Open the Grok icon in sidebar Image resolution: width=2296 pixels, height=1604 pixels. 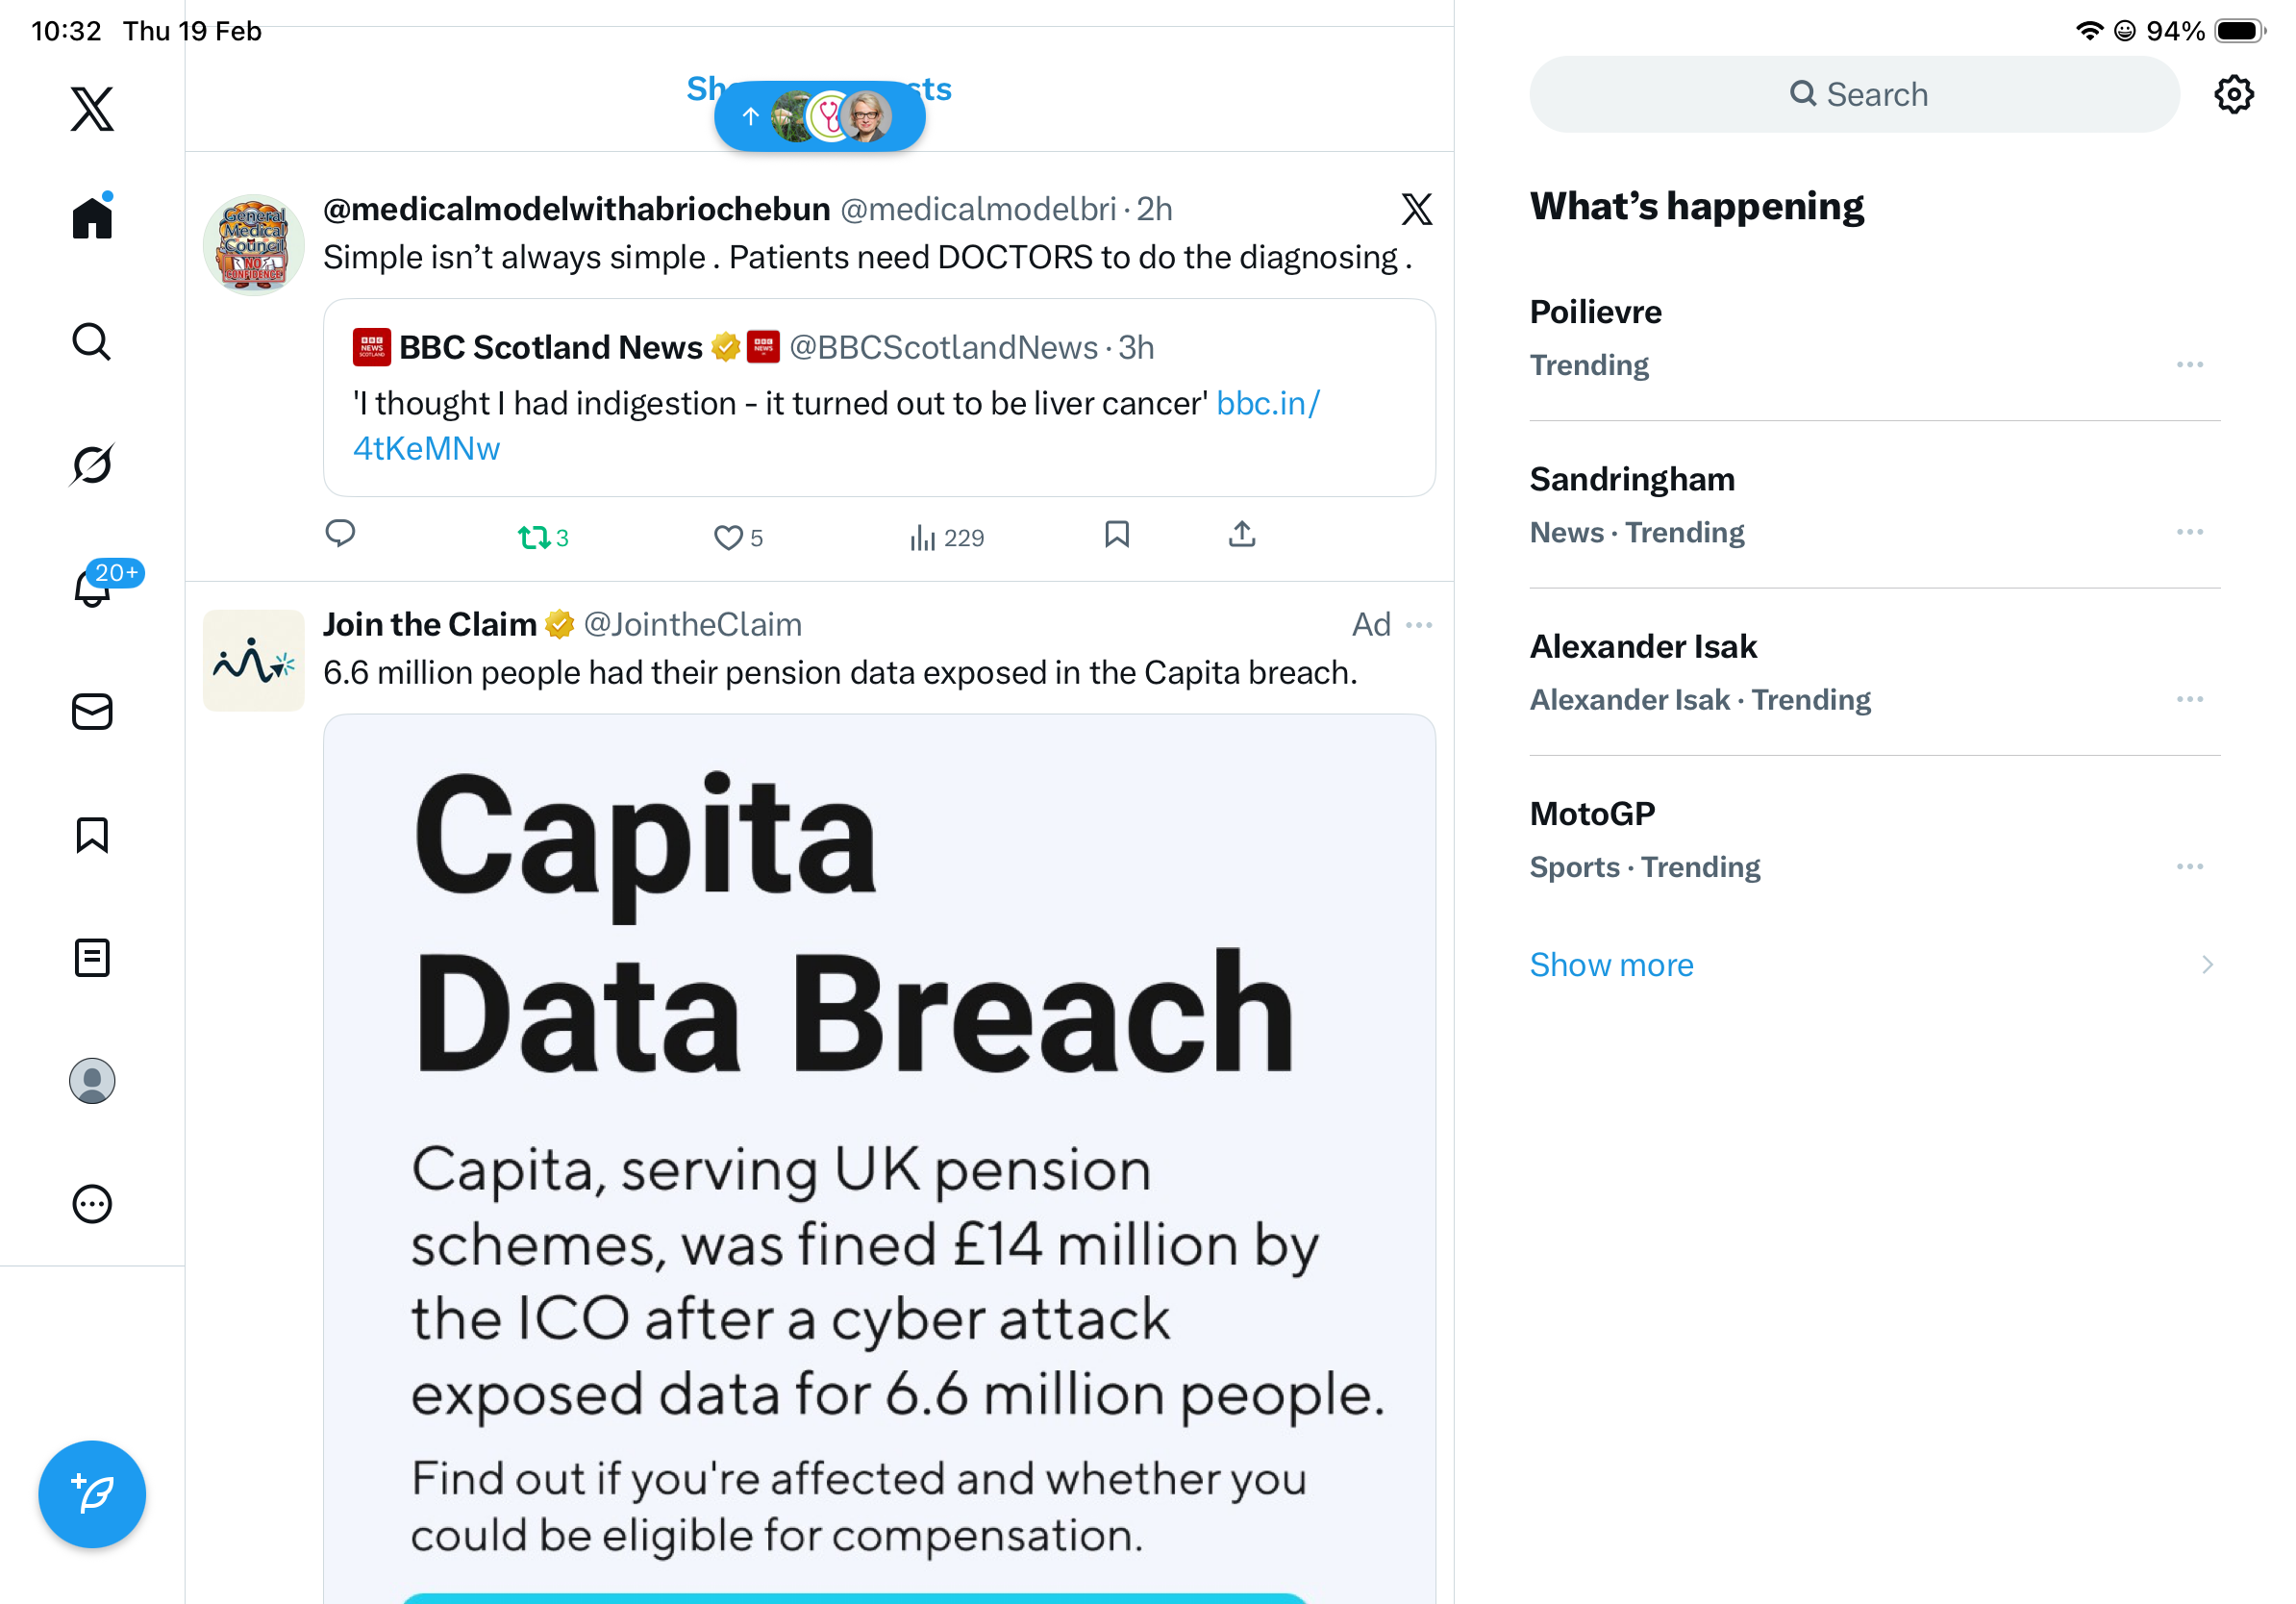(x=92, y=464)
